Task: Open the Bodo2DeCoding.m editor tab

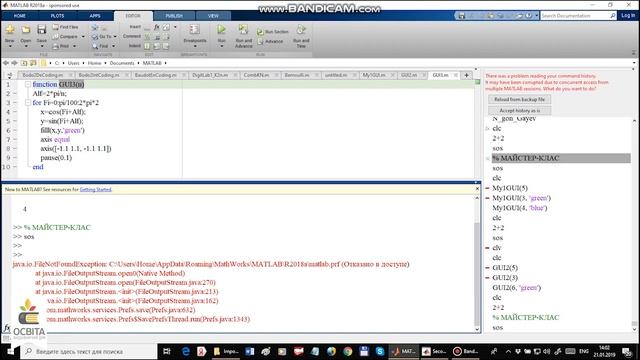Action: point(42,75)
